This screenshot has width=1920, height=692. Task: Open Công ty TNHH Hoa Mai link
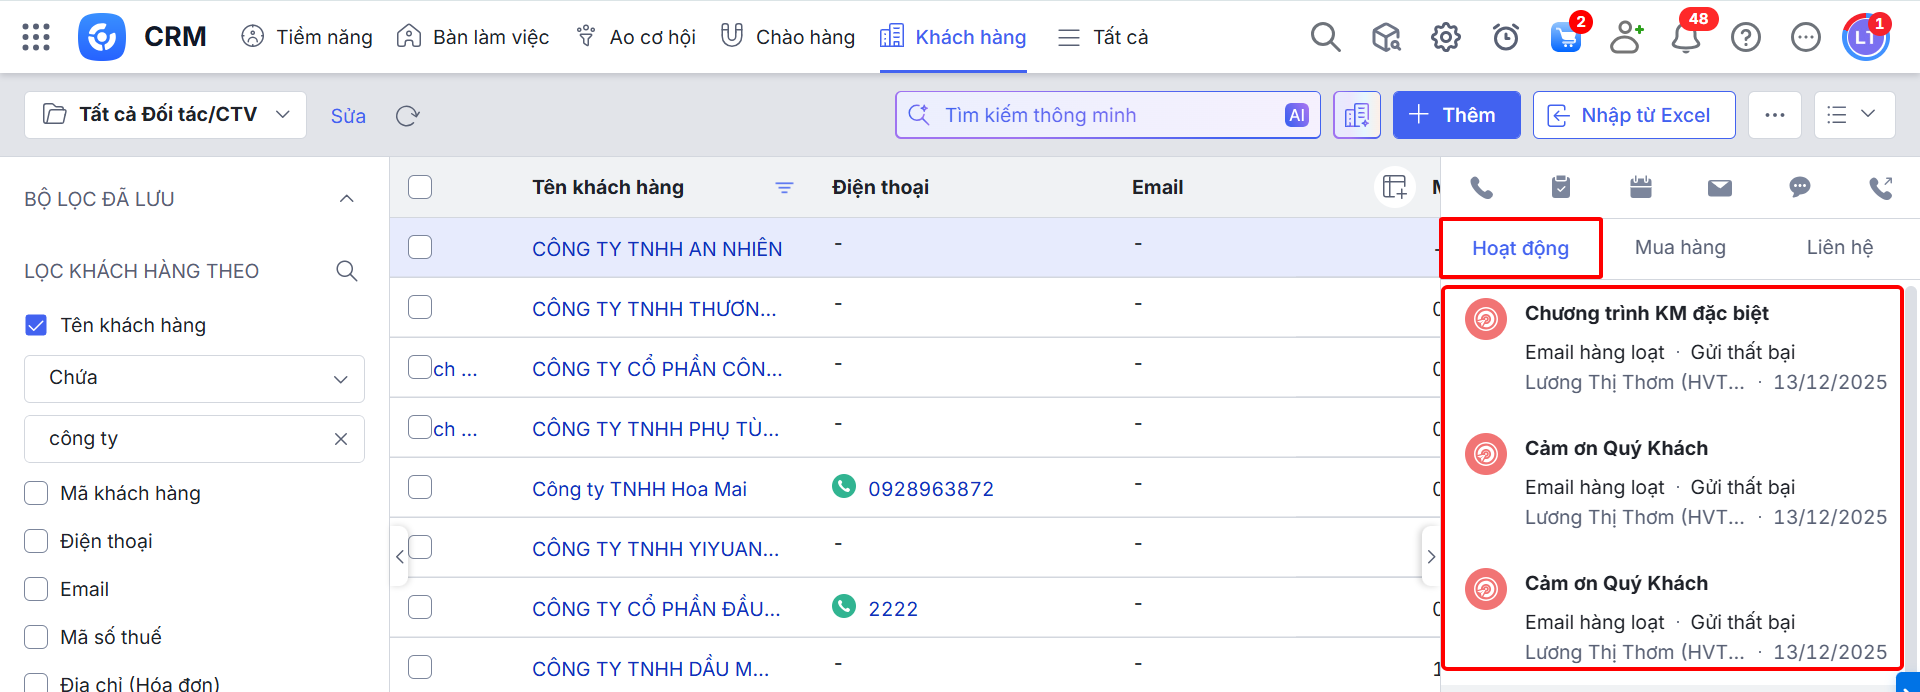(639, 489)
